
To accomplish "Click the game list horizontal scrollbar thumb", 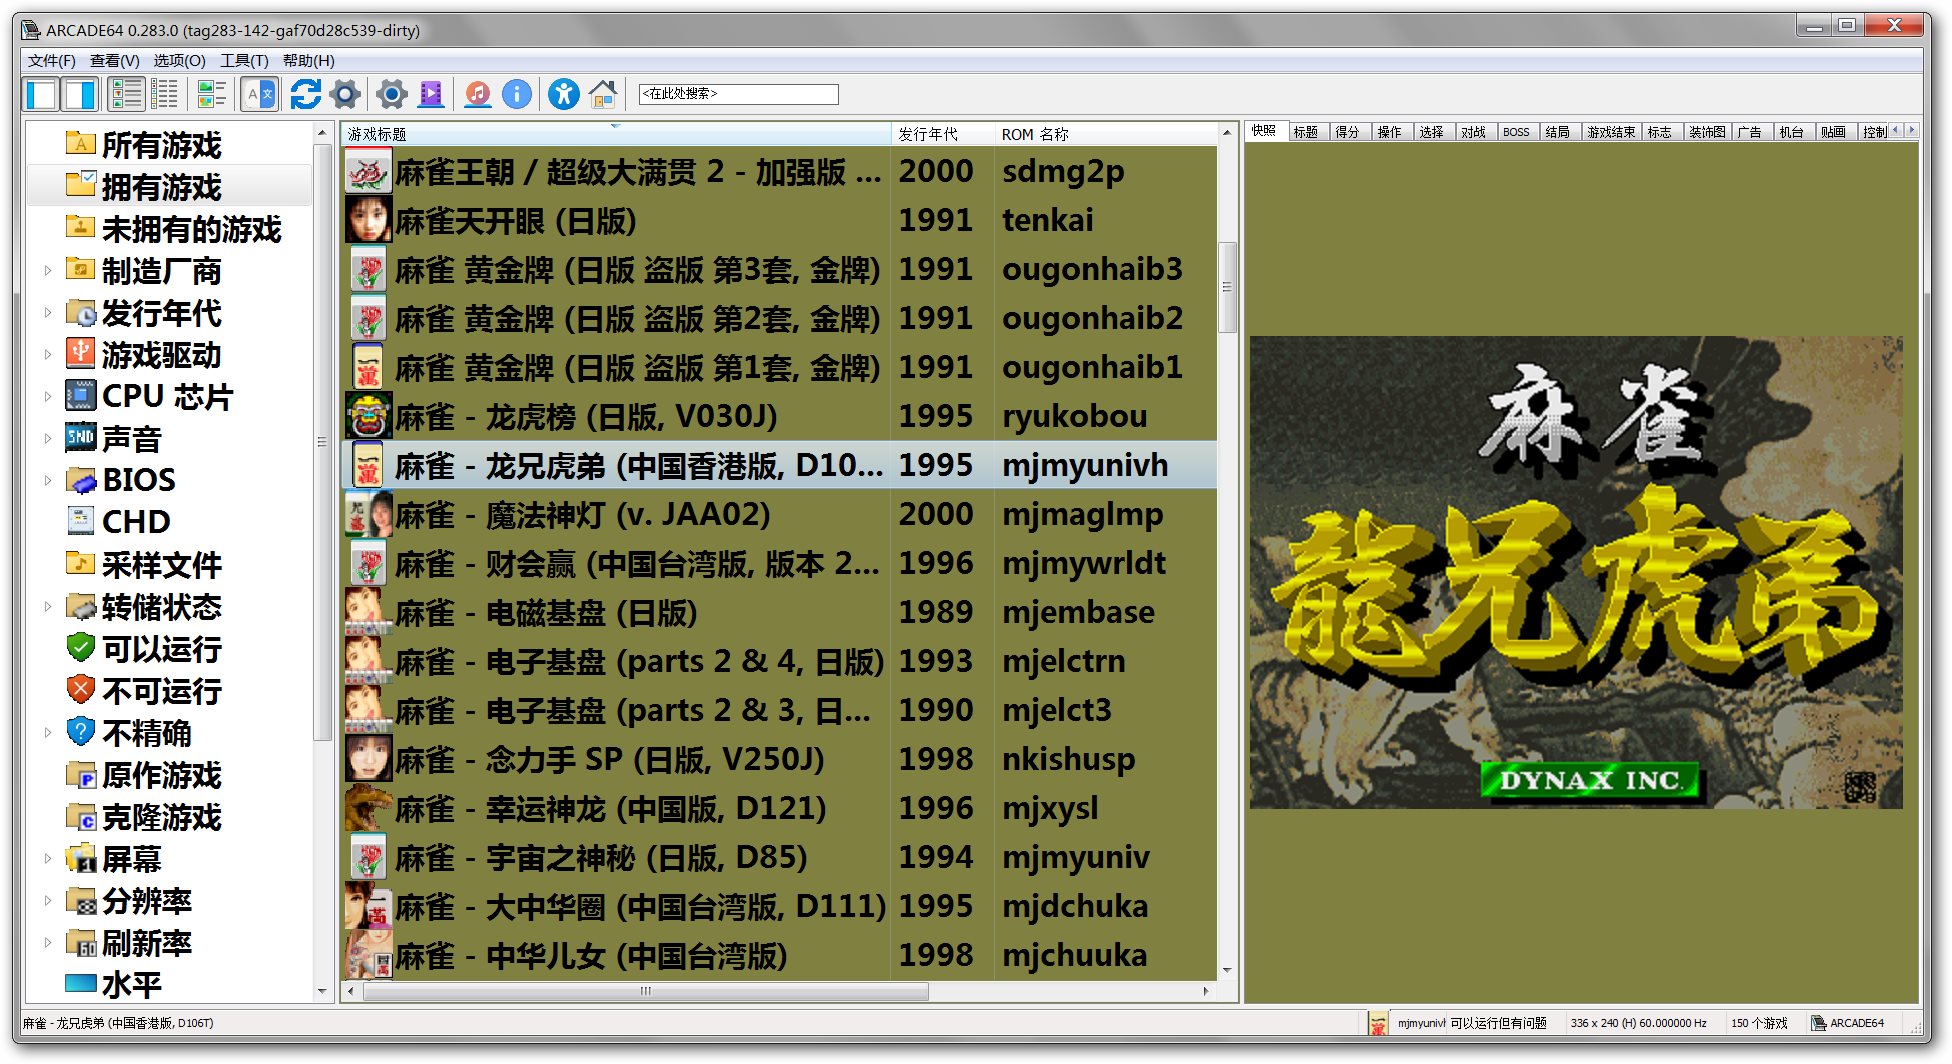I will pyautogui.click(x=646, y=991).
